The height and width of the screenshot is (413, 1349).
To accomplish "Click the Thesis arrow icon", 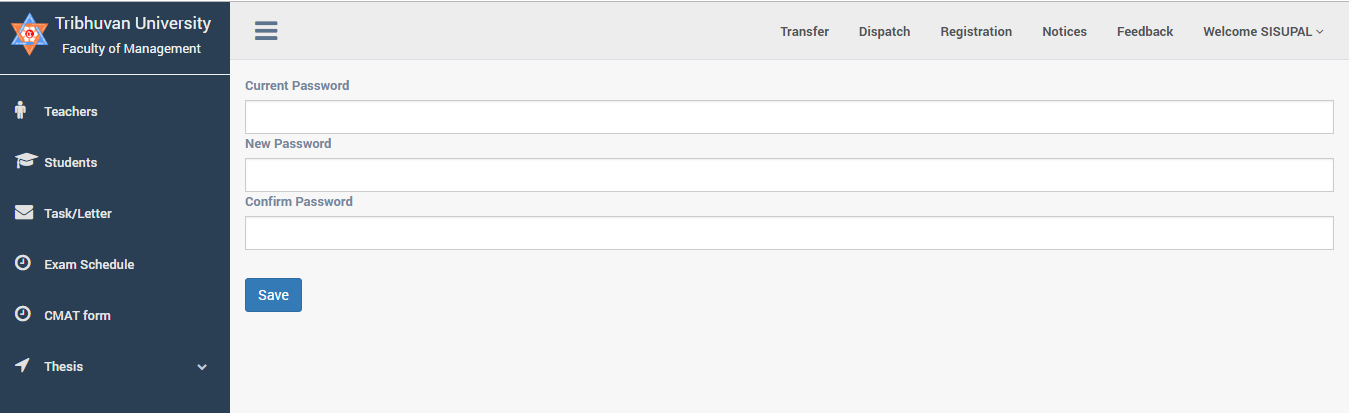I will coord(23,366).
